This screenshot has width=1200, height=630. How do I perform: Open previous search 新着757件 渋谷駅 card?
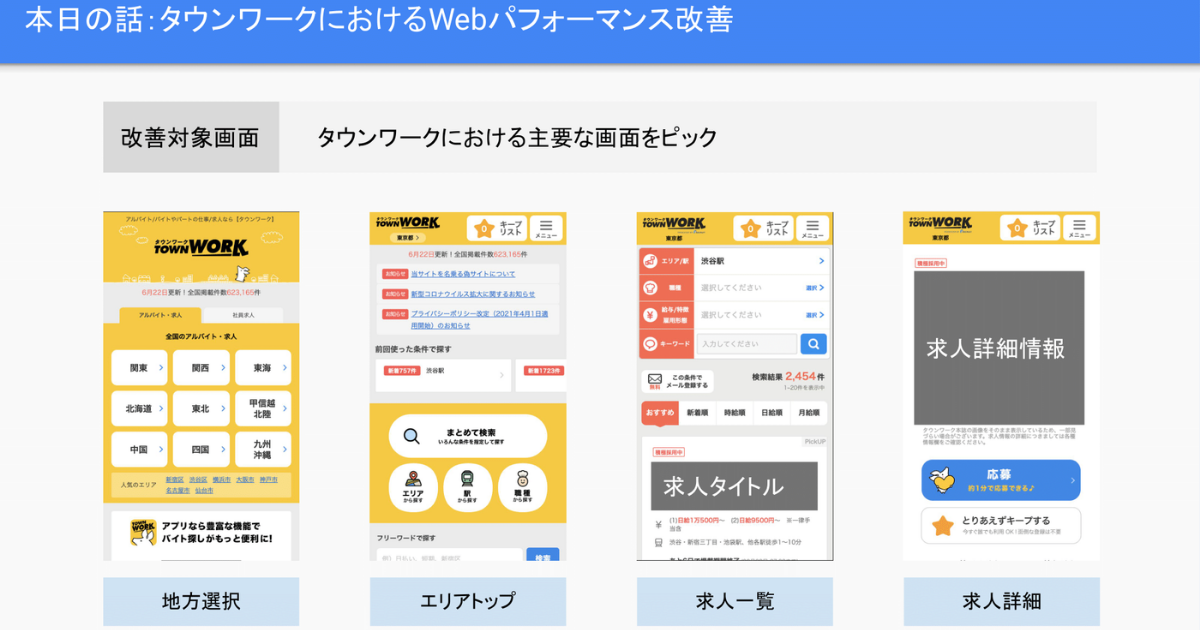[x=442, y=375]
